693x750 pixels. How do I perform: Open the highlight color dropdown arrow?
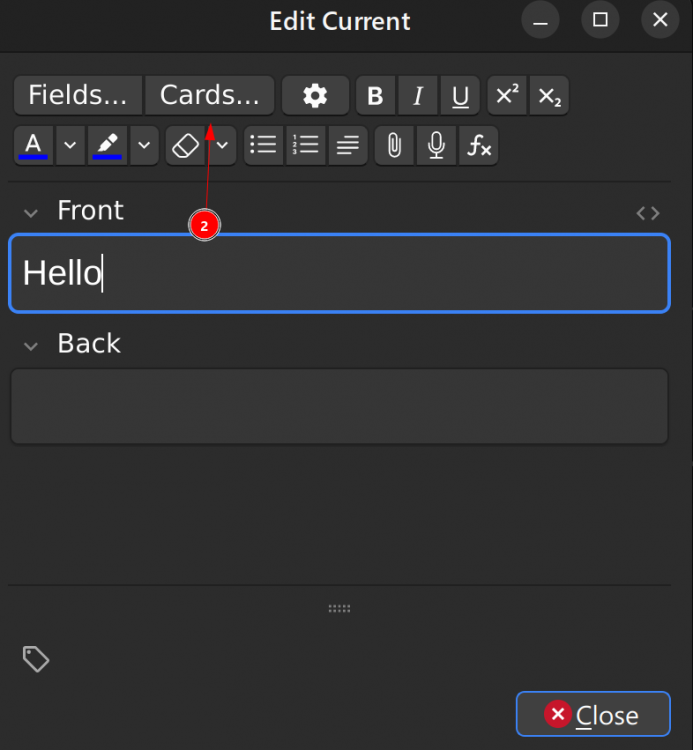tap(145, 146)
